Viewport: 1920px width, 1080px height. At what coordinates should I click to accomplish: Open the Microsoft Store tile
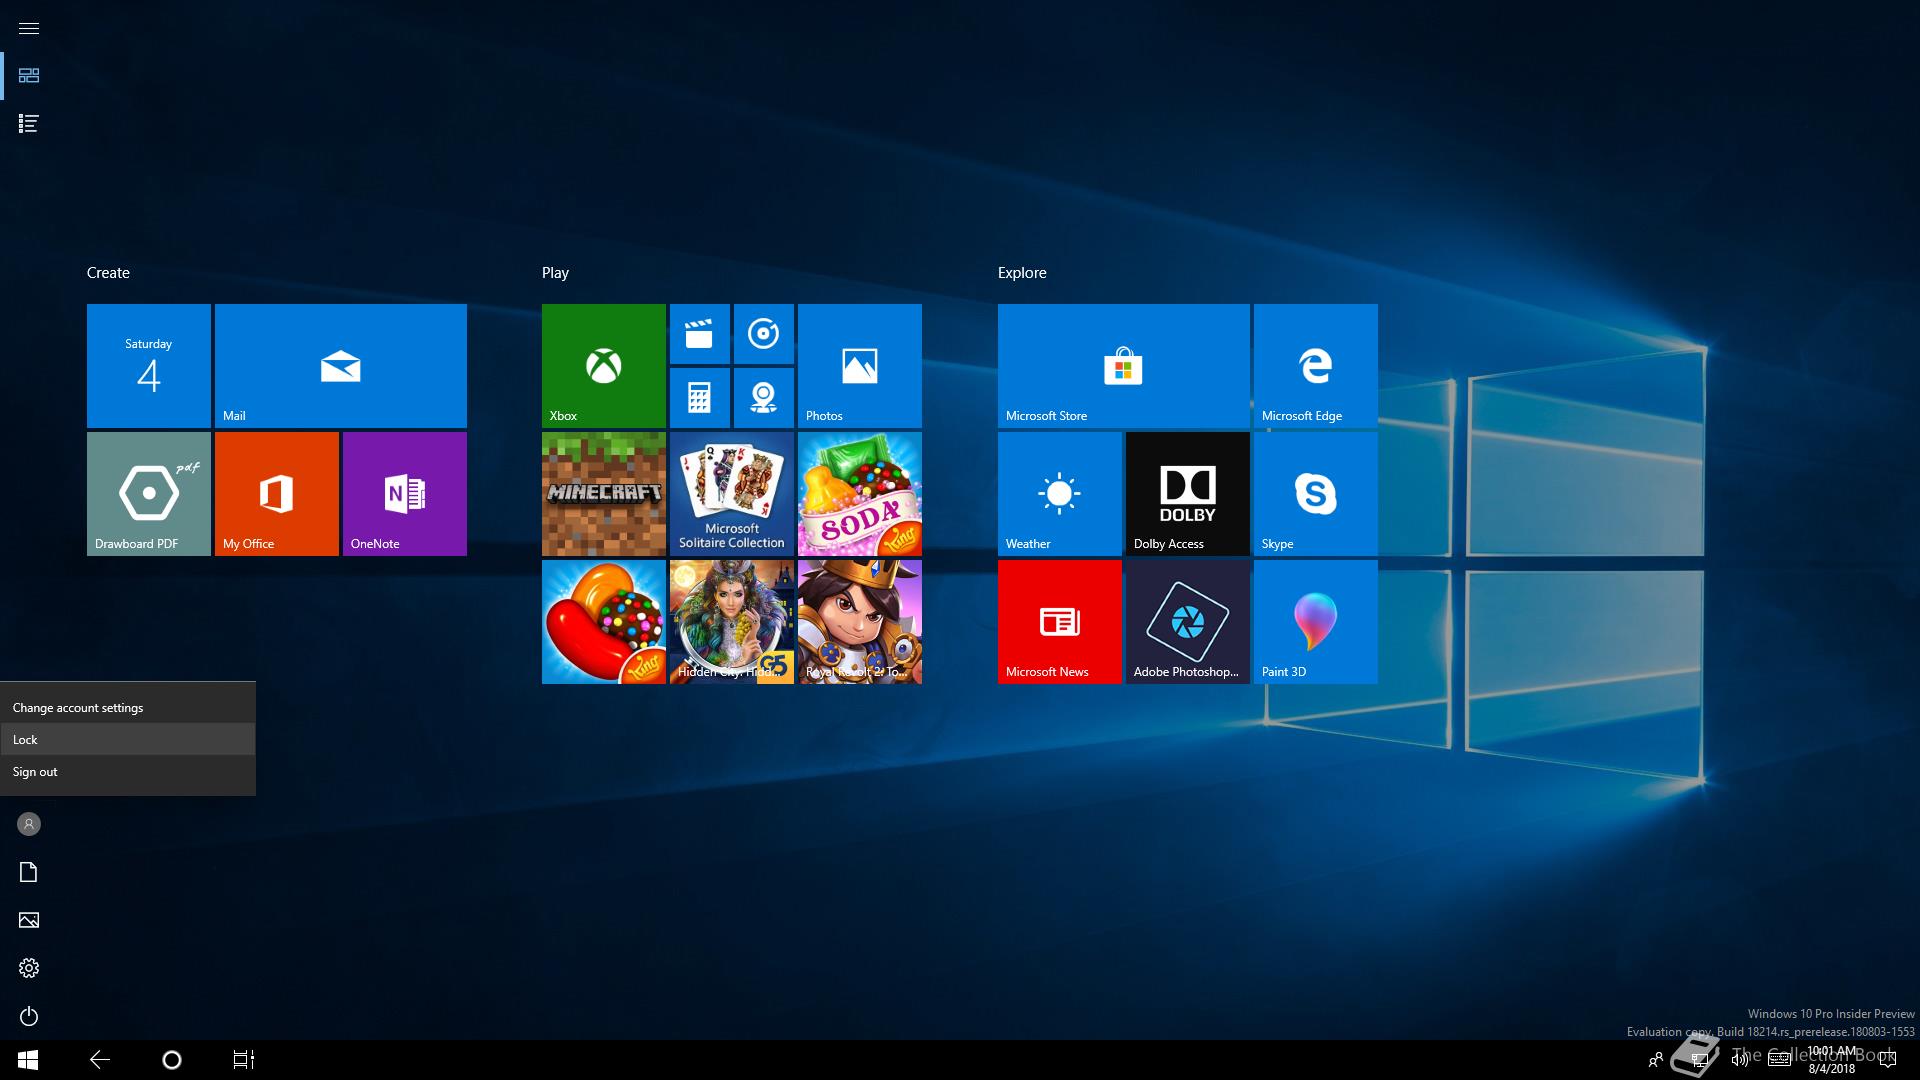pos(1124,366)
